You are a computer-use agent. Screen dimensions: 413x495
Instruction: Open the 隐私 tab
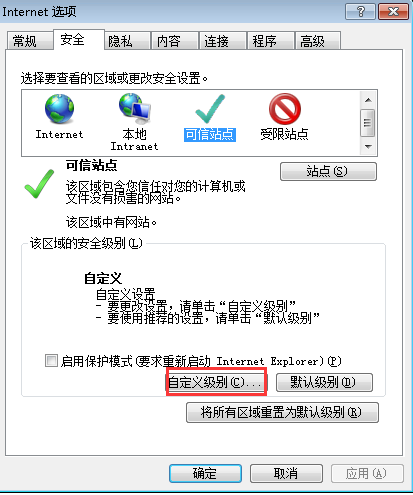[x=127, y=41]
